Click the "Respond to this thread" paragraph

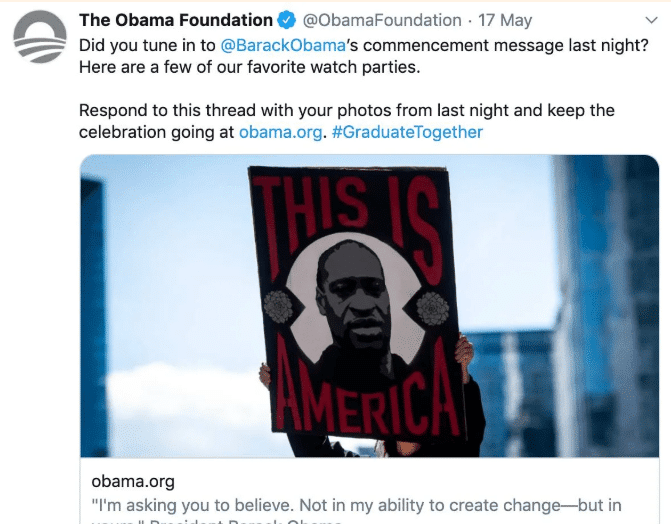(347, 121)
